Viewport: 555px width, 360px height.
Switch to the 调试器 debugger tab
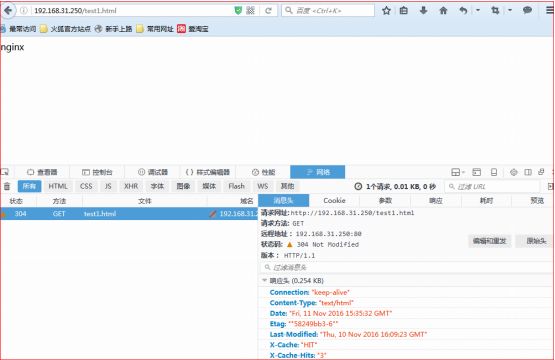[153, 172]
